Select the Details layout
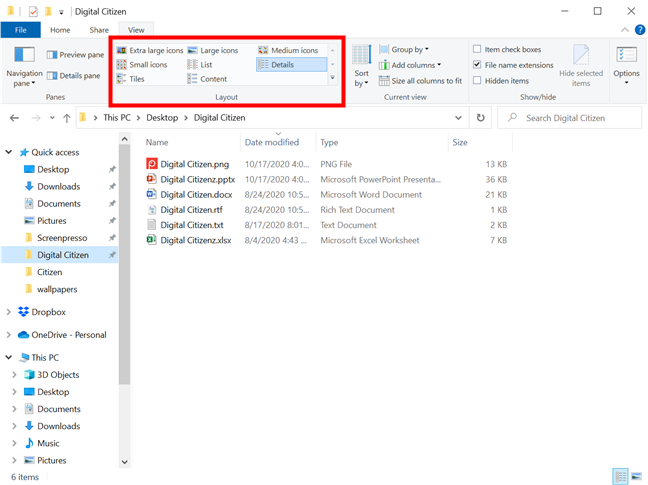This screenshot has height=485, width=648. [291, 65]
